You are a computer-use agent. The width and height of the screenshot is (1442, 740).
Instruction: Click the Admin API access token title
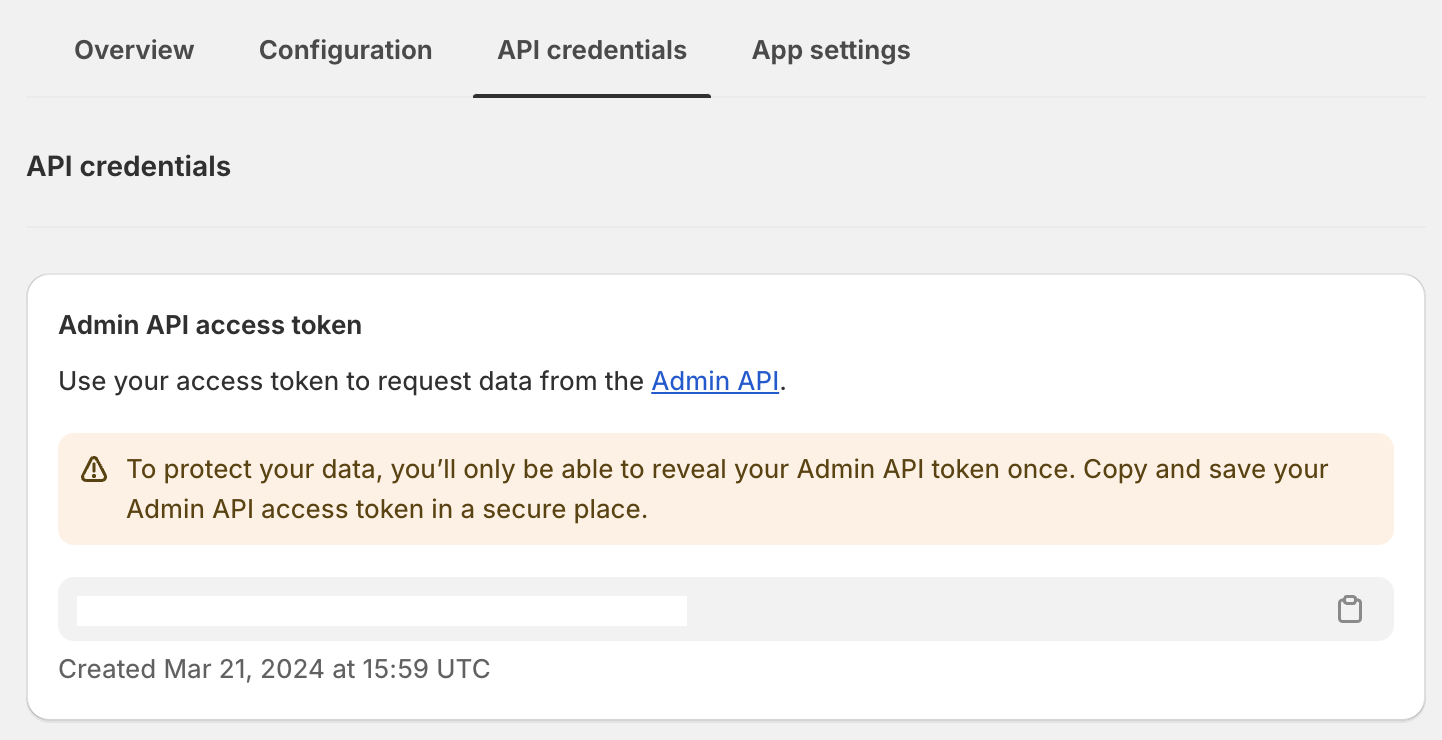click(210, 325)
